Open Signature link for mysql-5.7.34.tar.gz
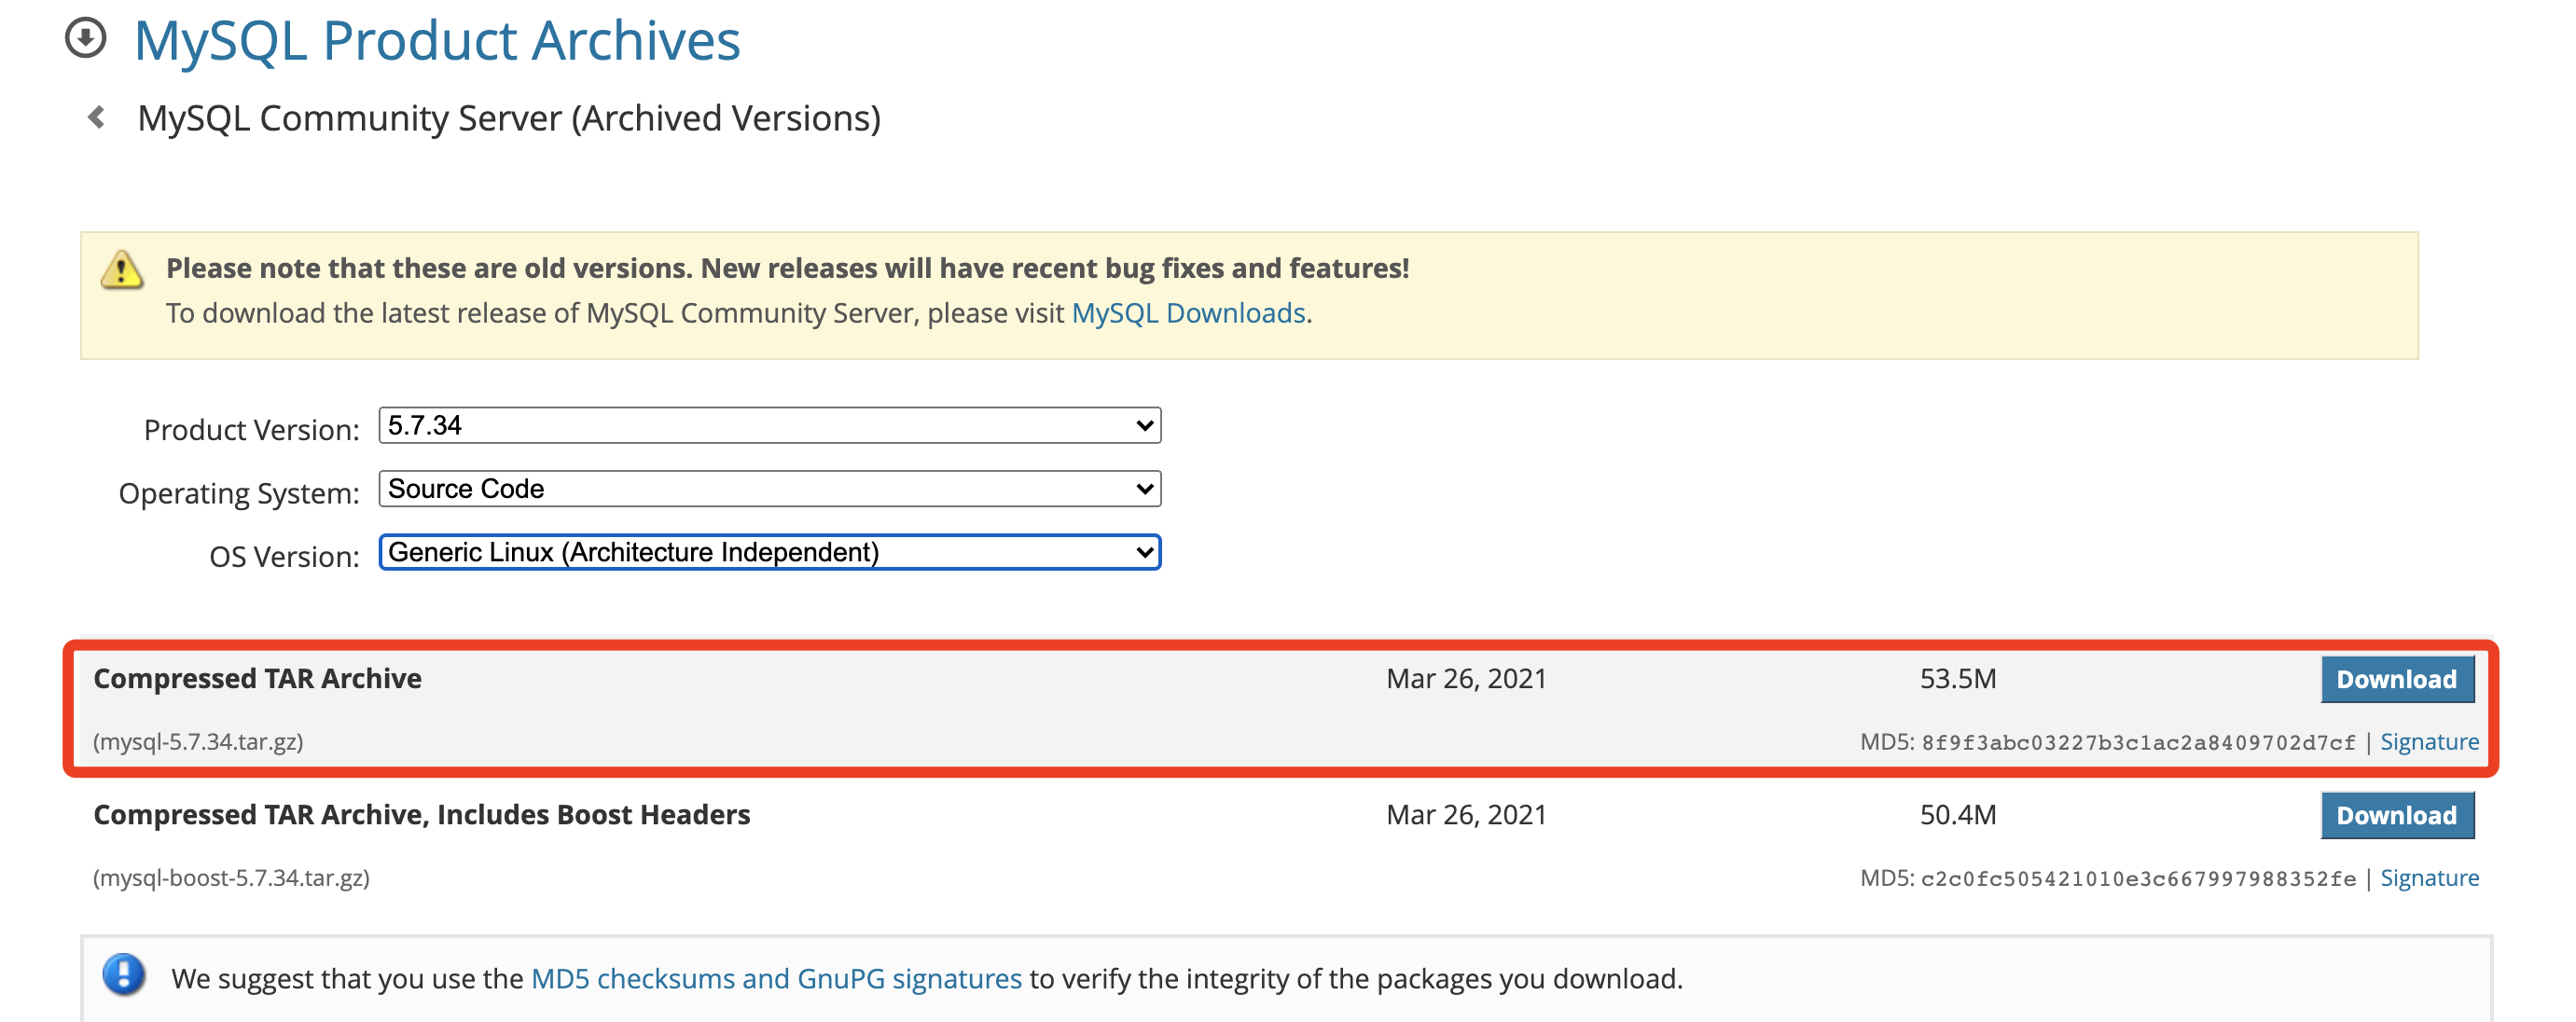The width and height of the screenshot is (2576, 1022). click(2428, 742)
